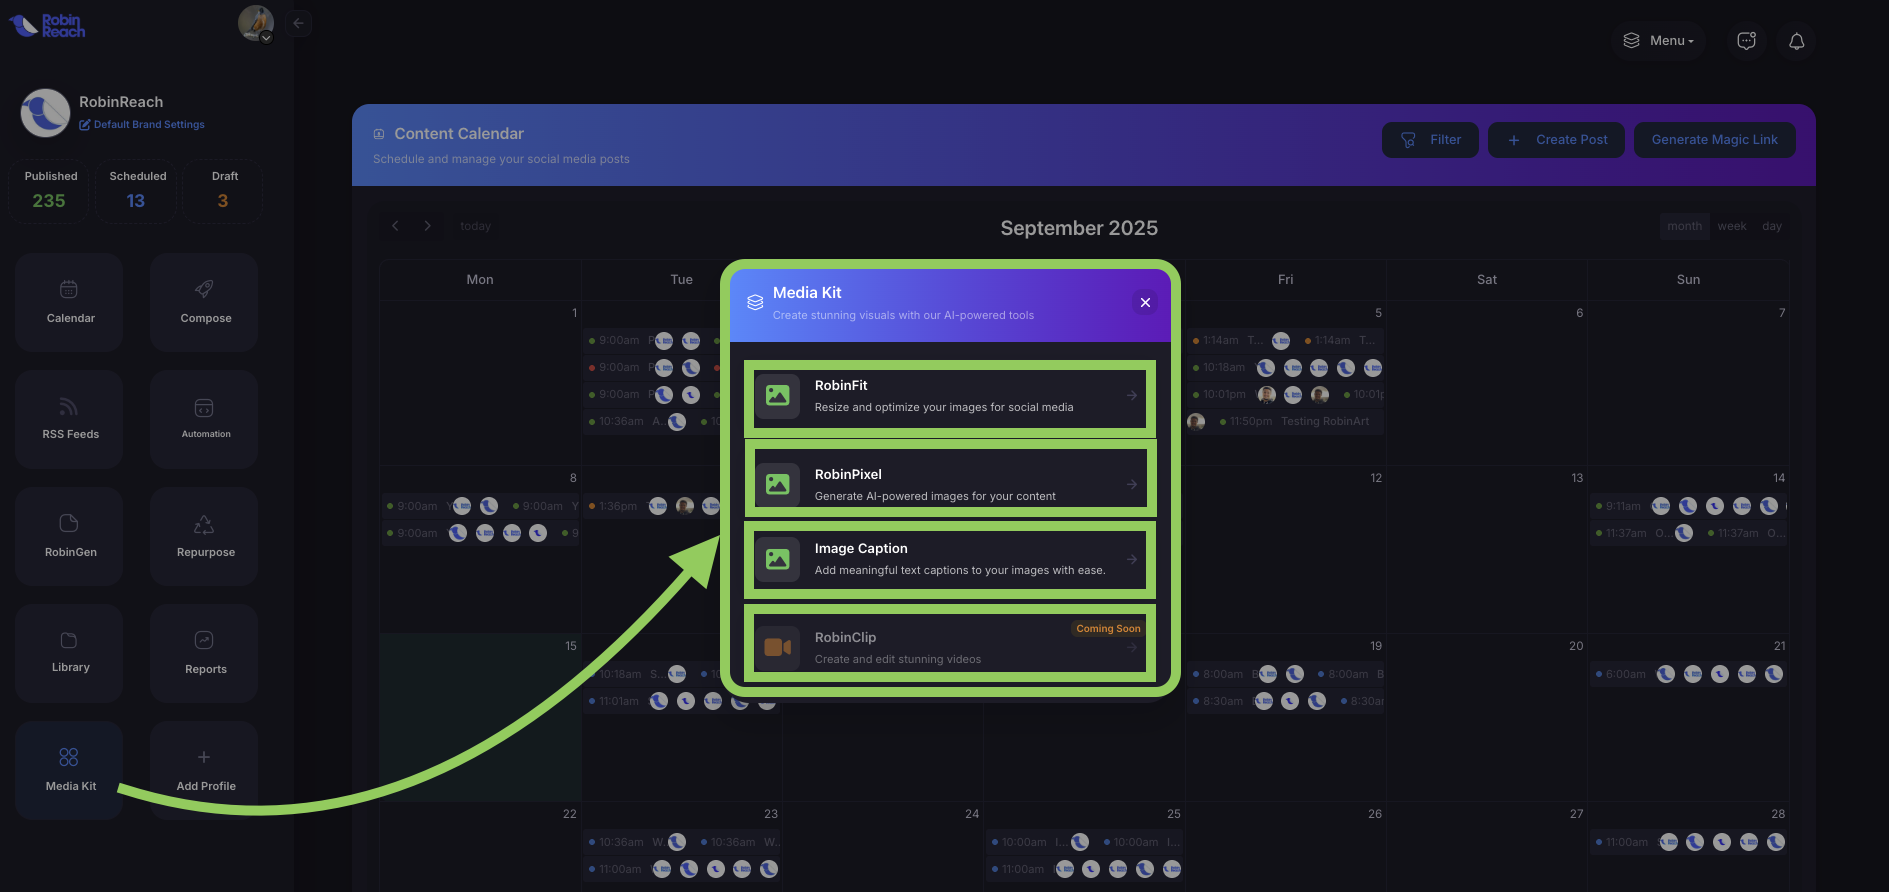
Task: Open the Media Kit tile
Action: pyautogui.click(x=69, y=770)
